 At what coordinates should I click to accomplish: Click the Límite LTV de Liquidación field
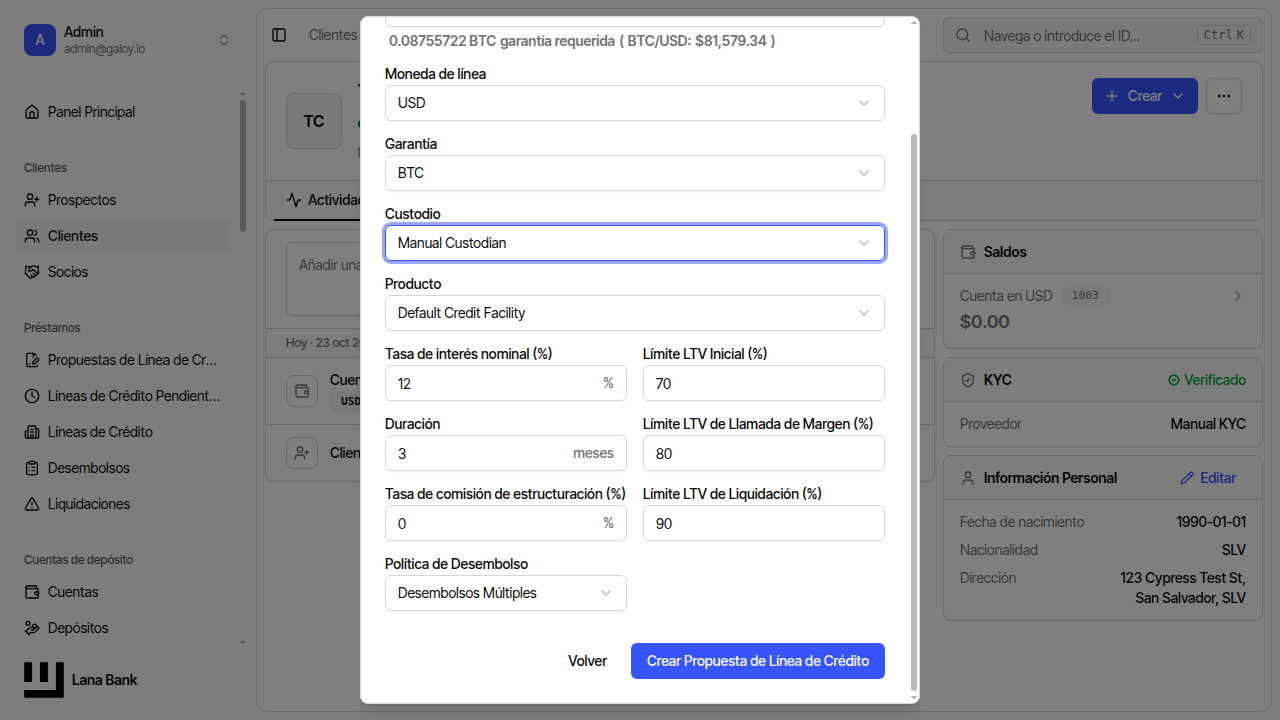coord(764,523)
